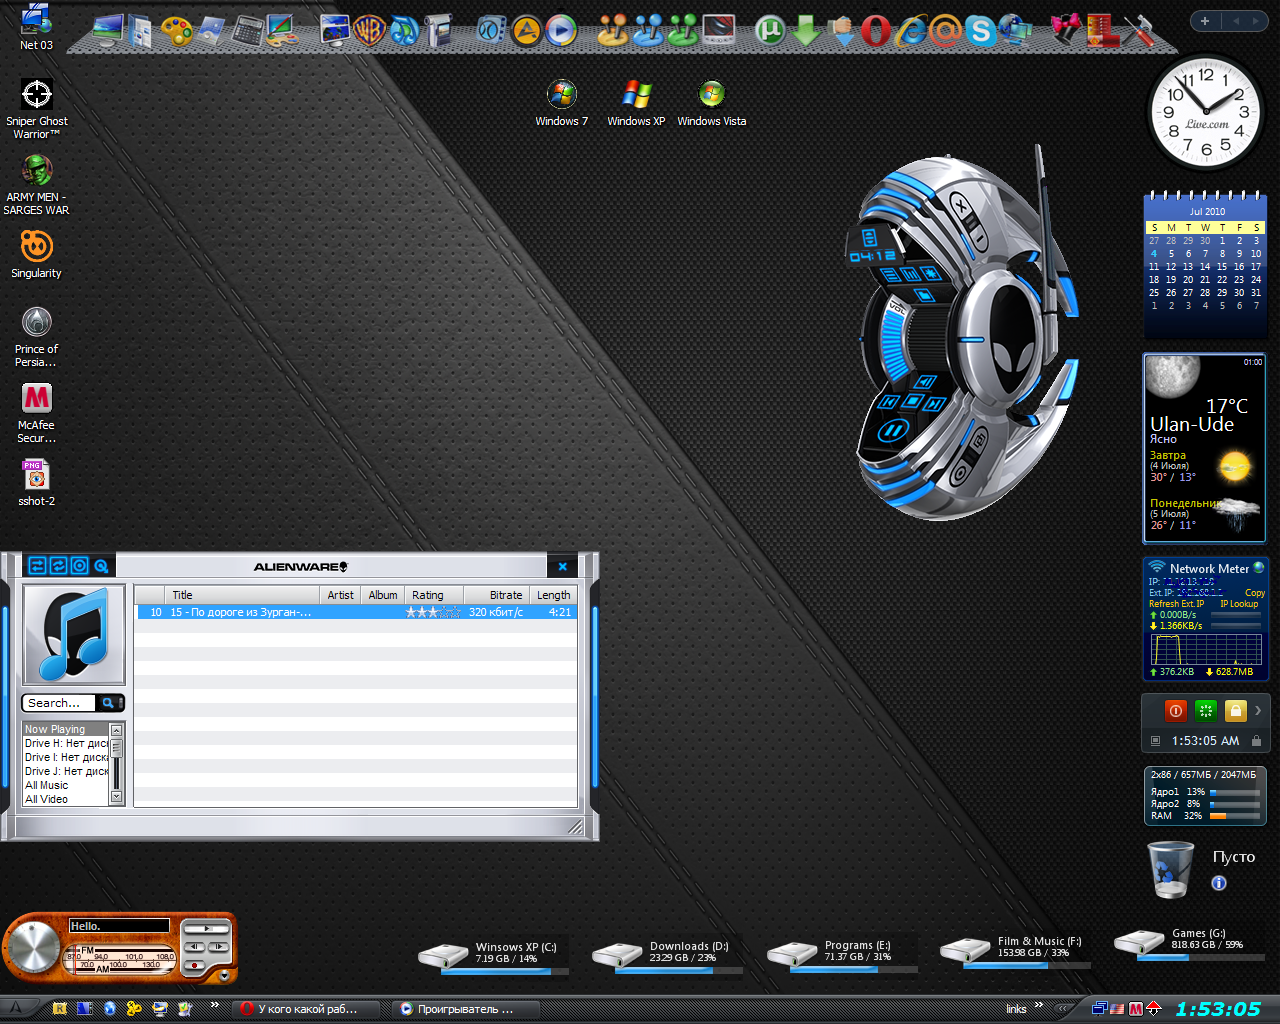Click the globe icon on the Network Meter header
The image size is (1280, 1024).
(1258, 568)
